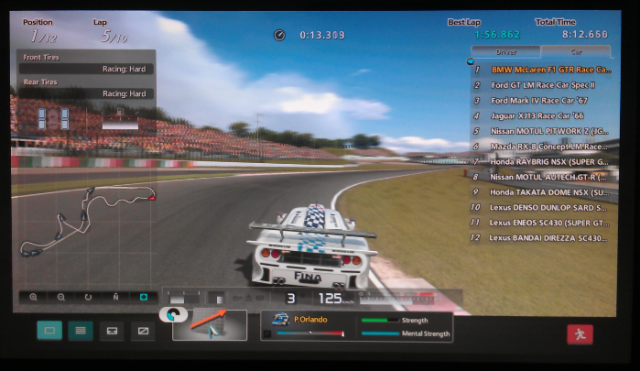Screen dimensions: 640x371
Task: Click the green Strength bar
Action: 380,320
